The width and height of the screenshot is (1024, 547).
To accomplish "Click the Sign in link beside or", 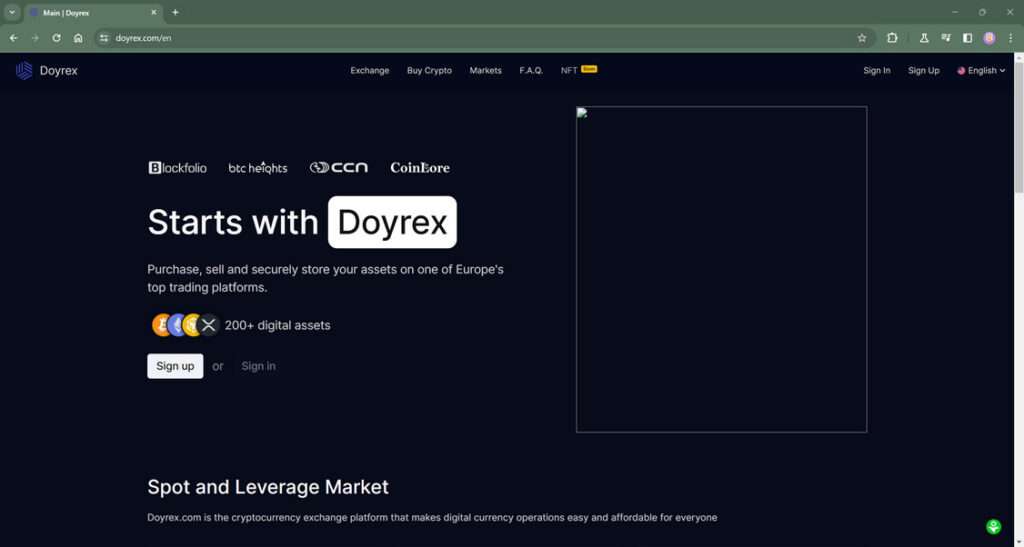I will pos(259,366).
